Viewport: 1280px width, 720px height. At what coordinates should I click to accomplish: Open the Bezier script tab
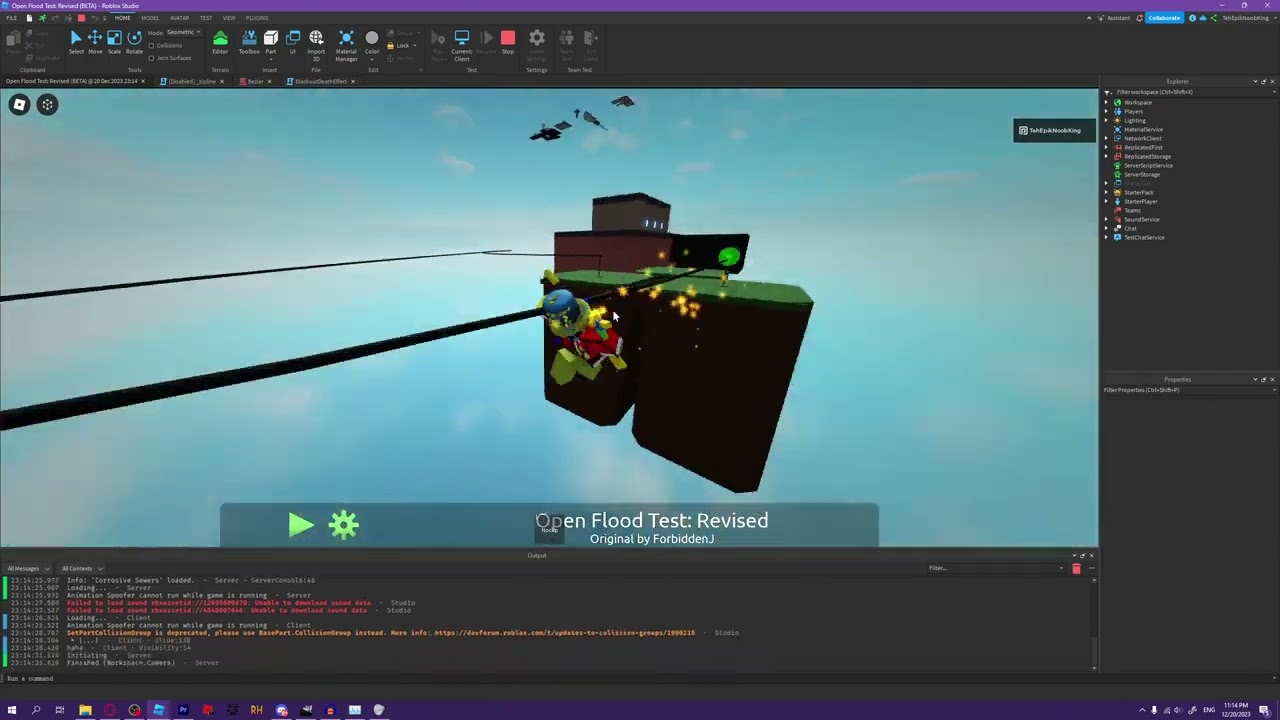pyautogui.click(x=256, y=81)
